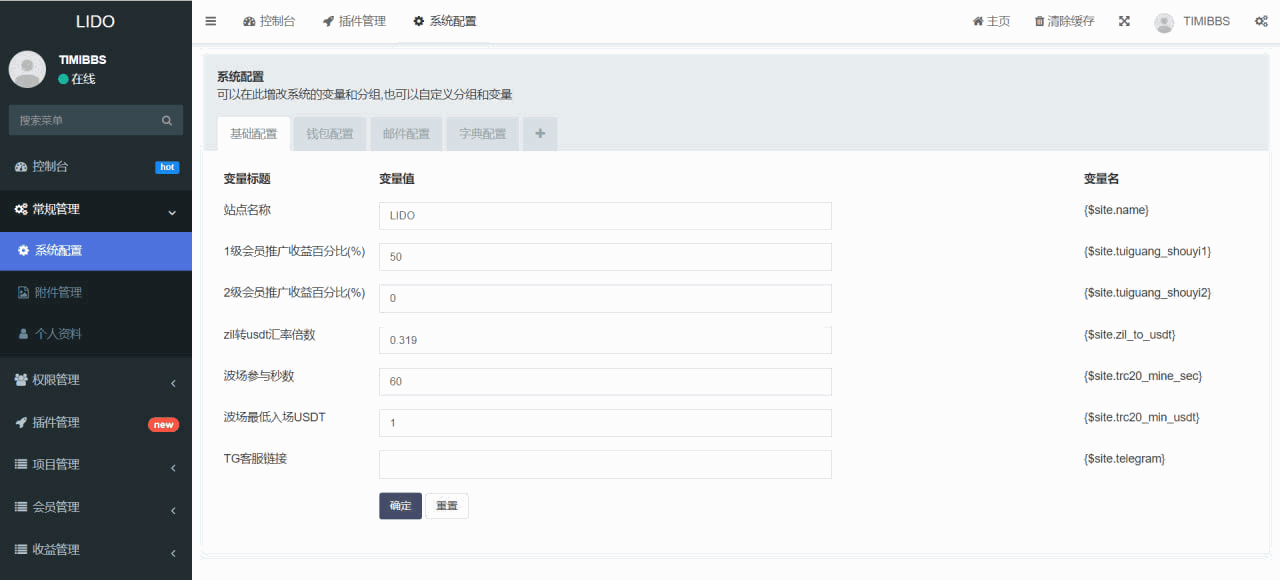Click the TIMIBBS avatar in the top bar

(1164, 20)
